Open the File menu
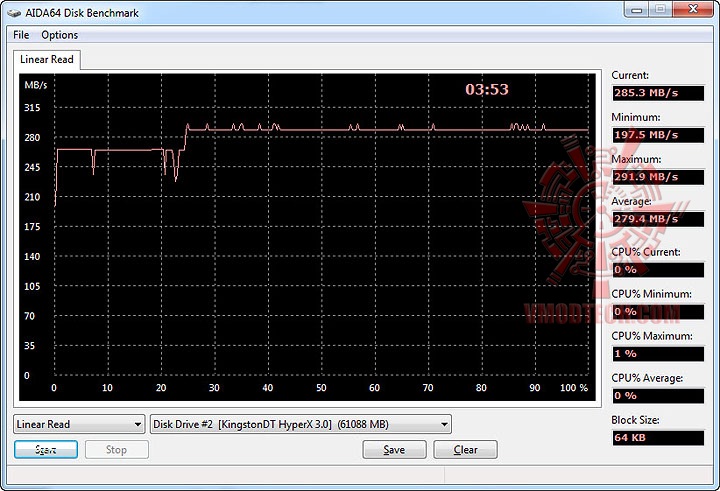Screen dimensions: 720x491 21,35
